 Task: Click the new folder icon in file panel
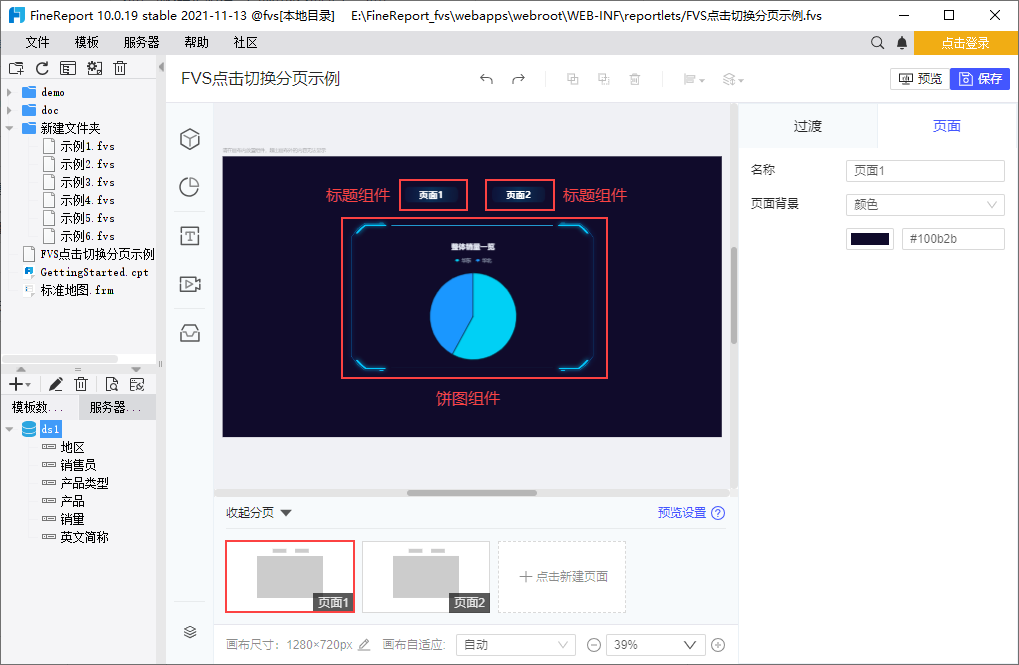[16, 68]
